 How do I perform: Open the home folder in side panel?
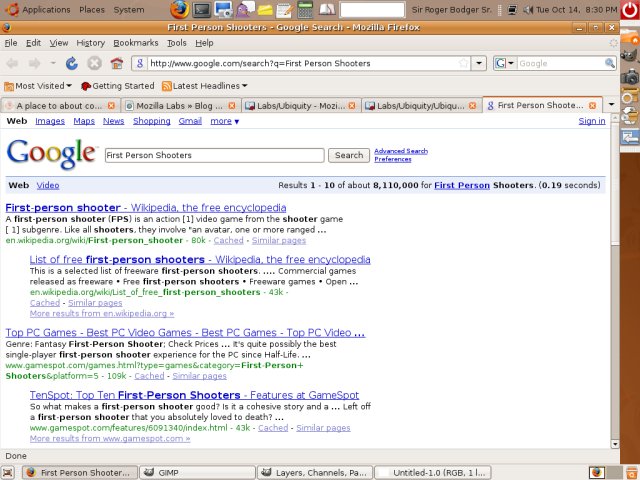[629, 37]
